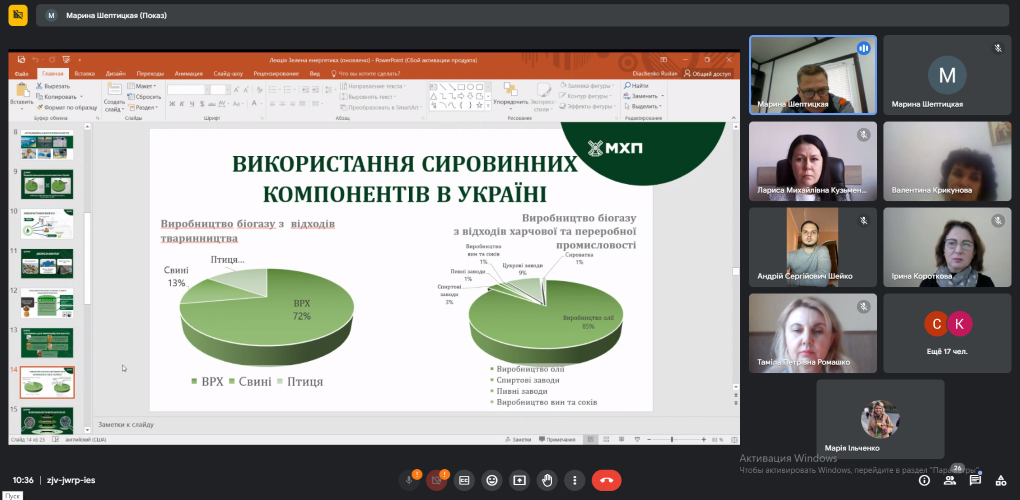Select slide 11 thumbnail
This screenshot has width=1020, height=500.
[47, 263]
